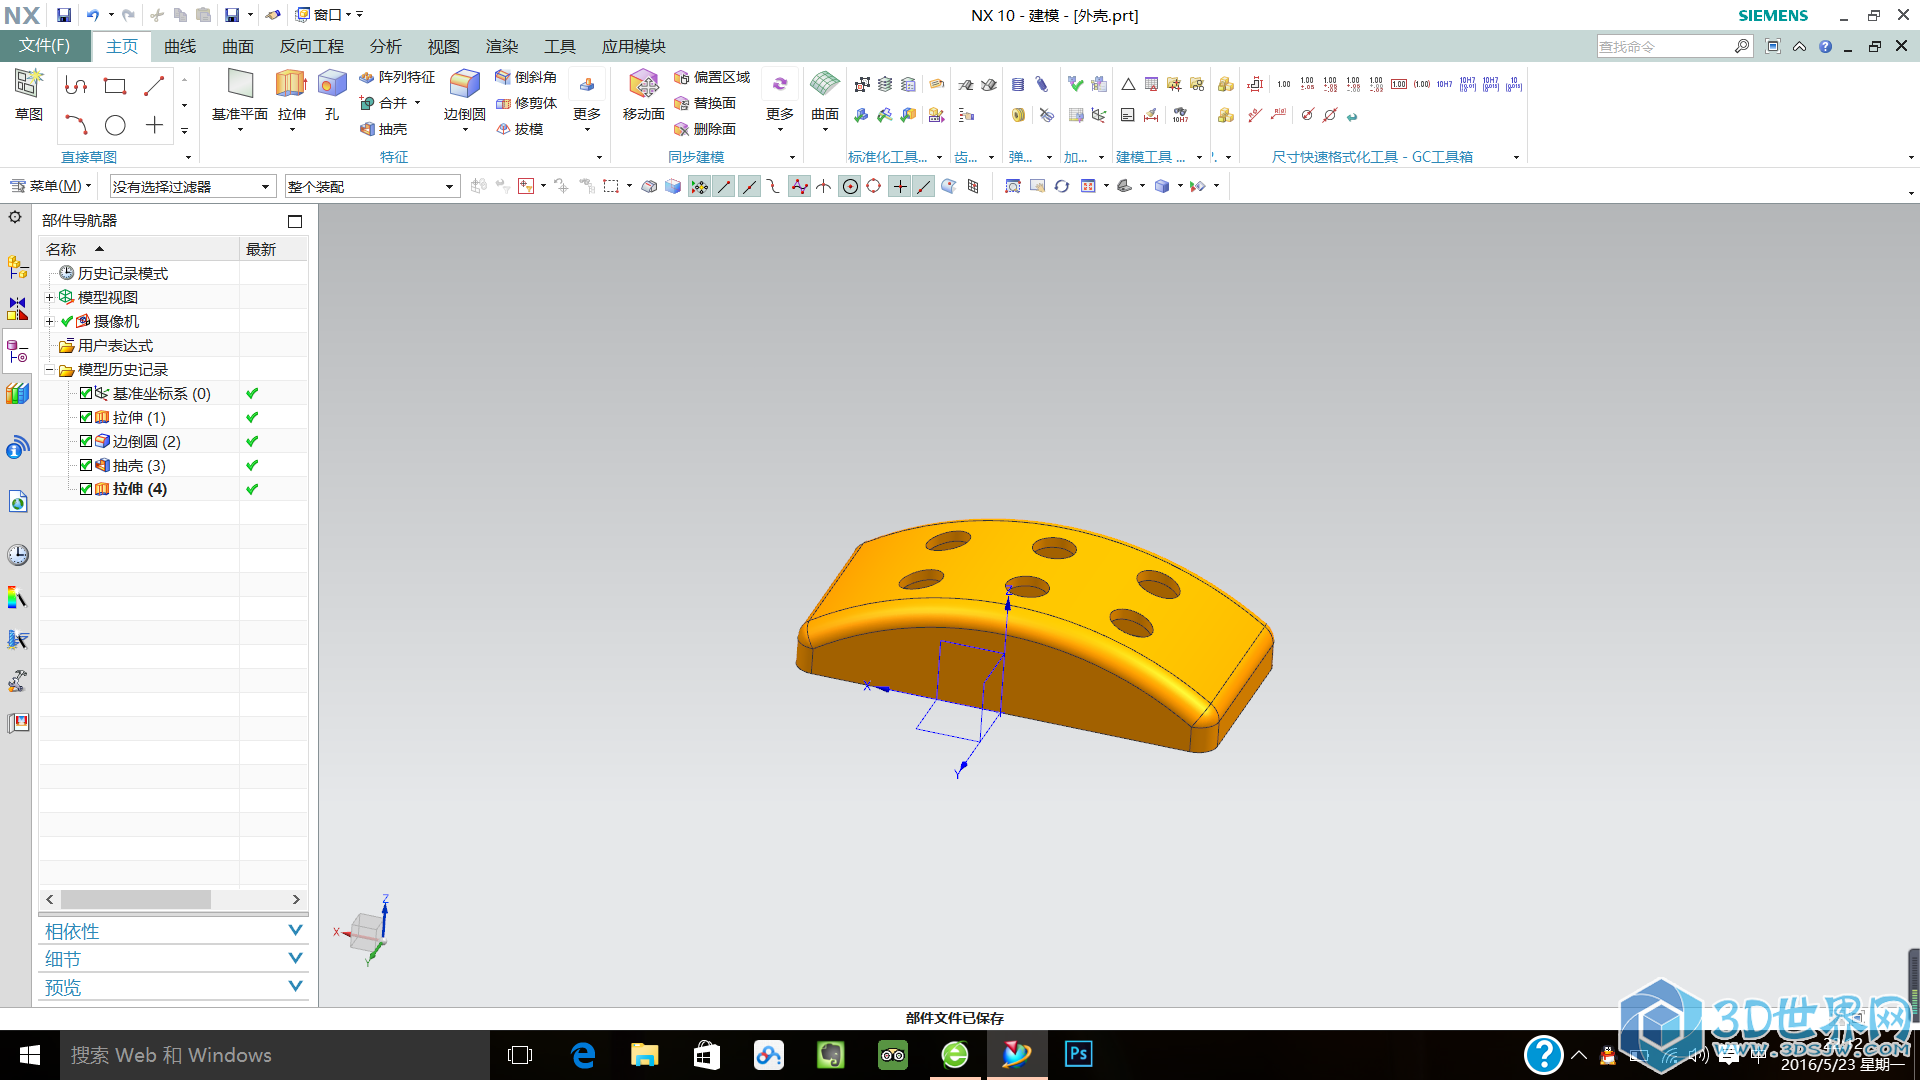1920x1080 pixels.
Task: Collapse the 模型历史记录 node
Action: pyautogui.click(x=49, y=369)
